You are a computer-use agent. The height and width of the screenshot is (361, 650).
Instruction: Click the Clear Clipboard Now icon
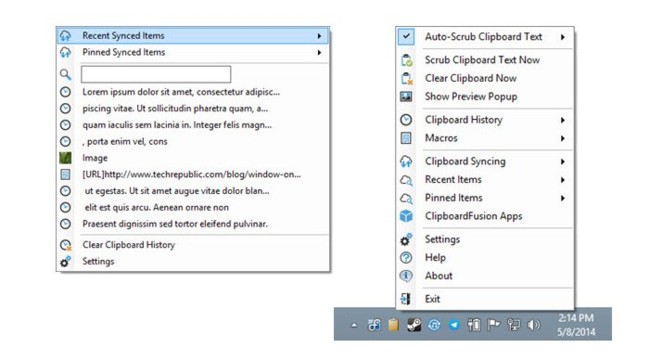tap(406, 78)
